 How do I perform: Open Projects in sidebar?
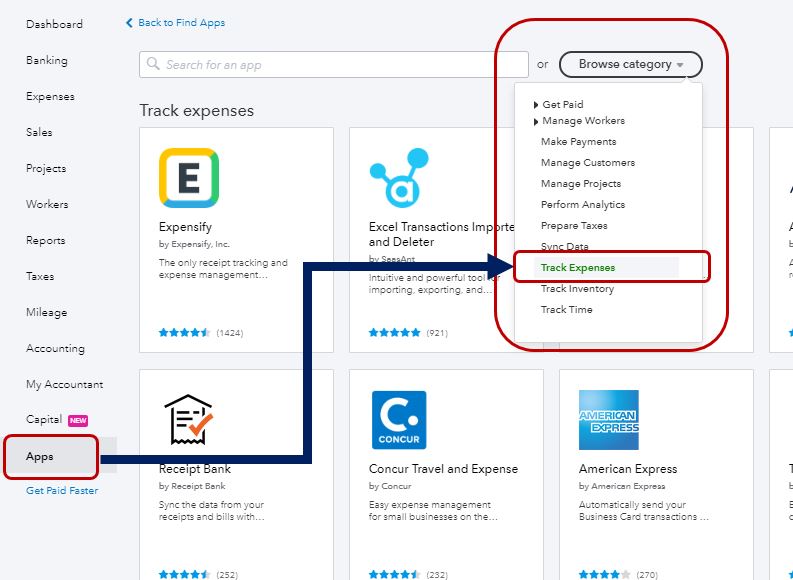coord(46,168)
